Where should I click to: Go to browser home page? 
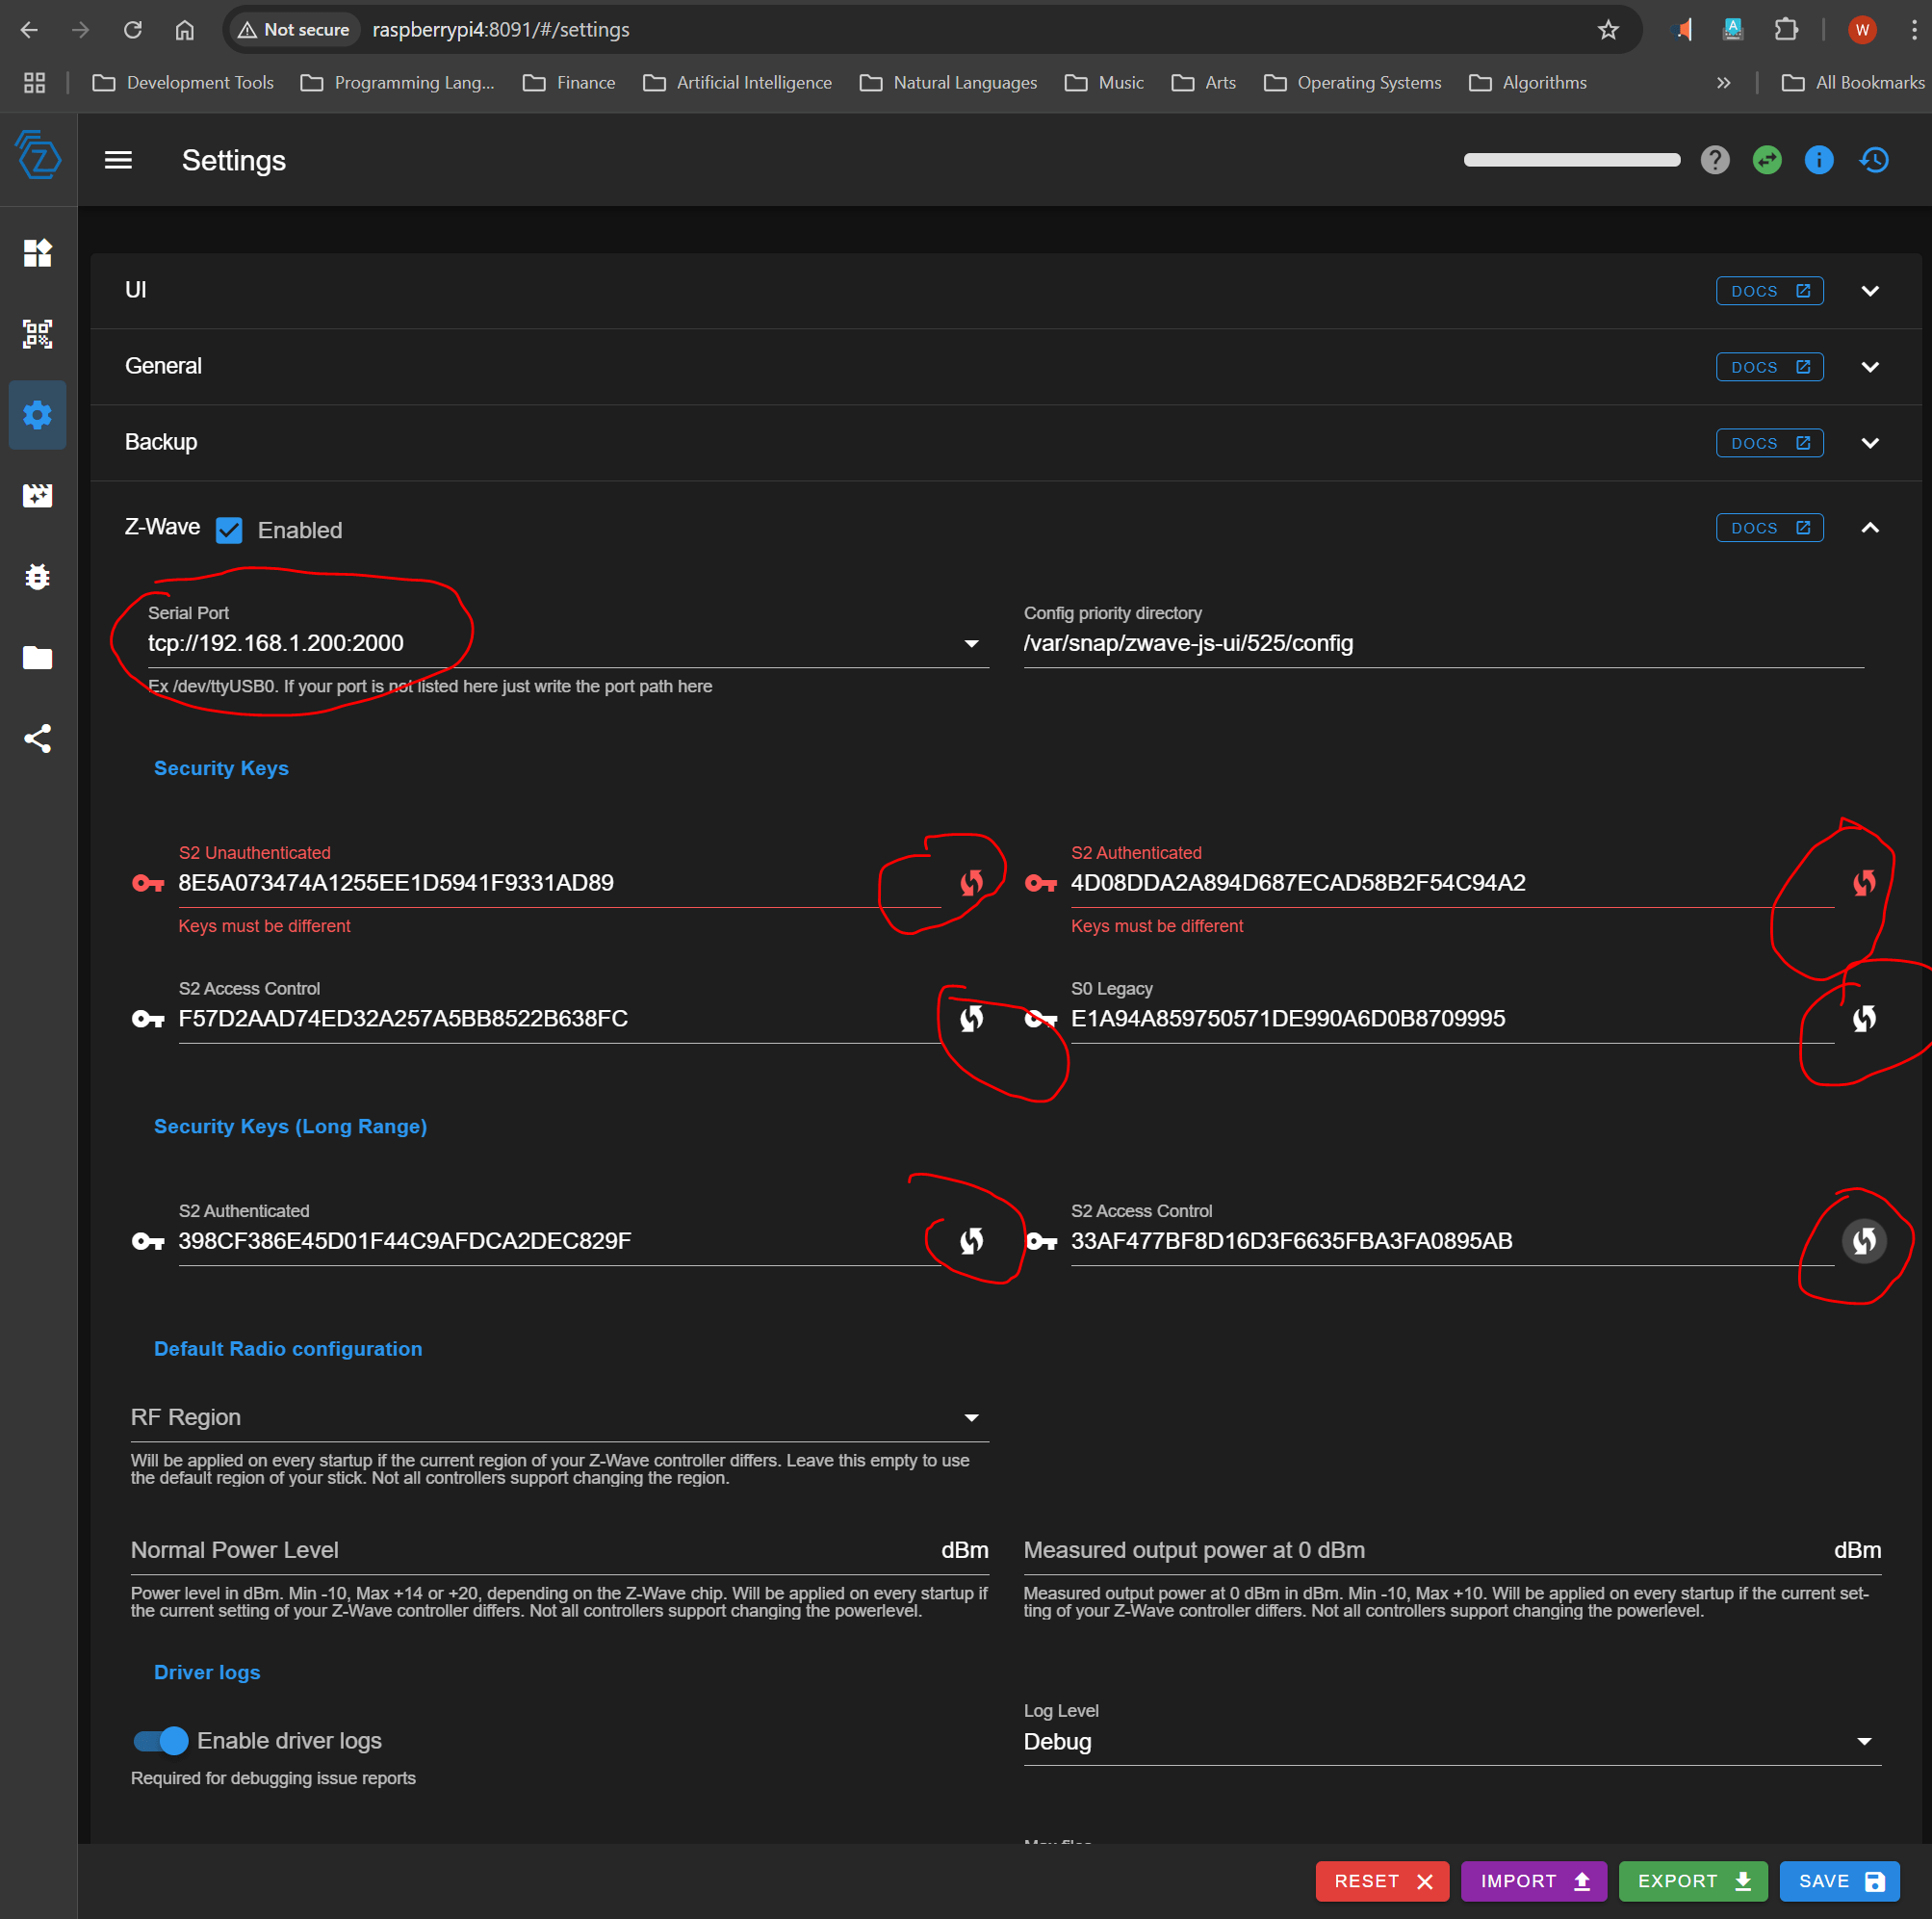(x=185, y=30)
